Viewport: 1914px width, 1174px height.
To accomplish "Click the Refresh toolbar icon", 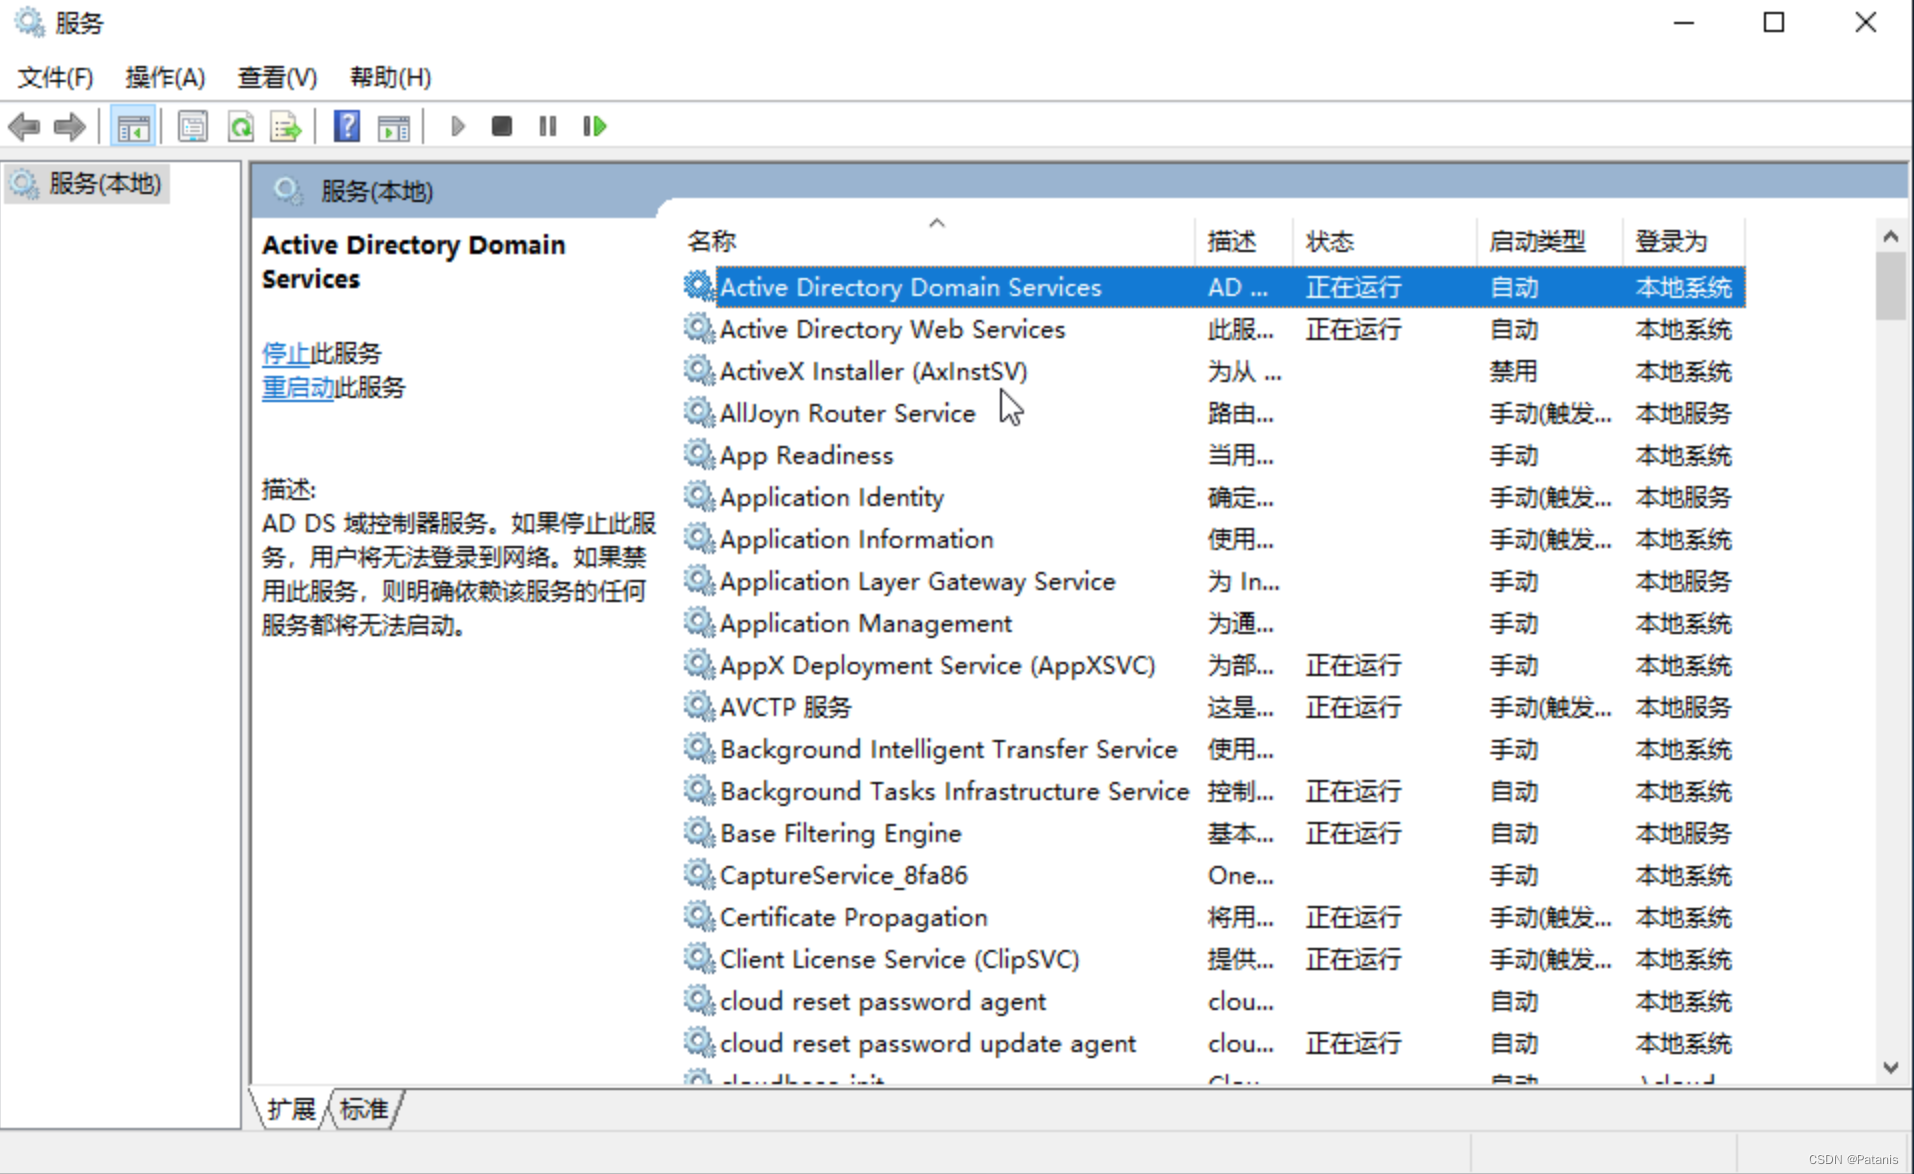I will click(240, 127).
